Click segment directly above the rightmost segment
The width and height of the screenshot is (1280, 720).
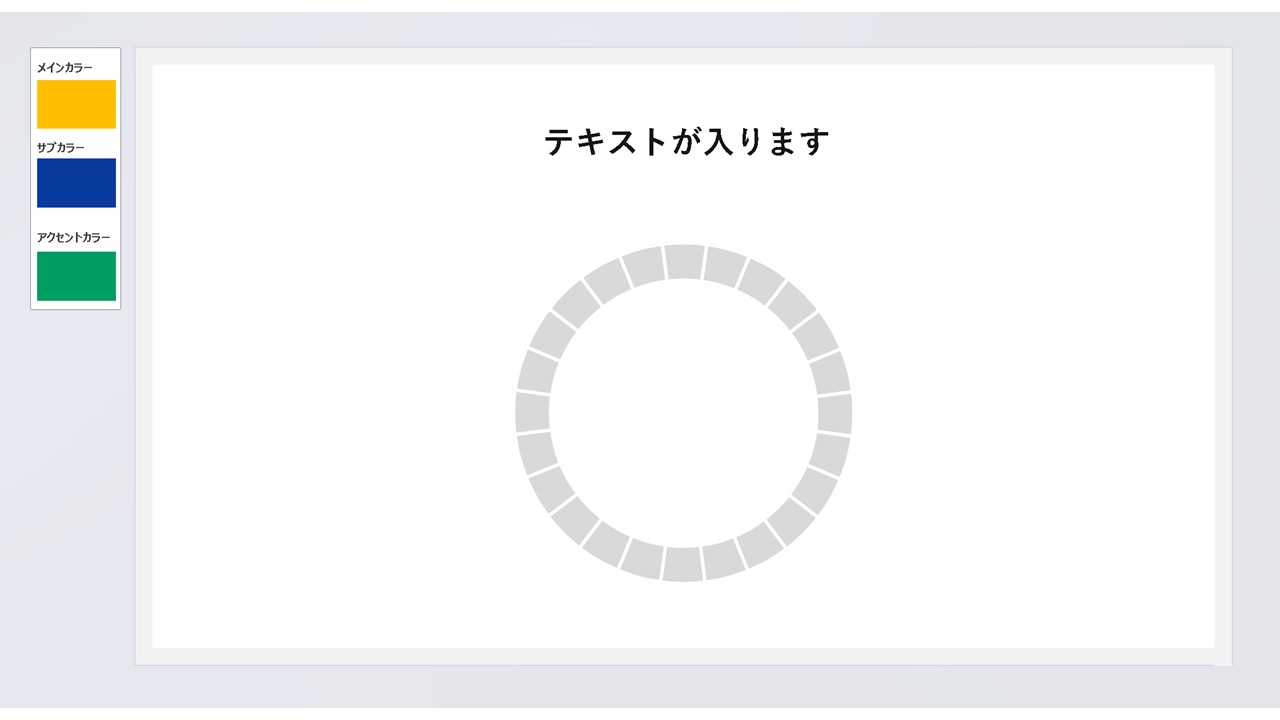coord(830,373)
